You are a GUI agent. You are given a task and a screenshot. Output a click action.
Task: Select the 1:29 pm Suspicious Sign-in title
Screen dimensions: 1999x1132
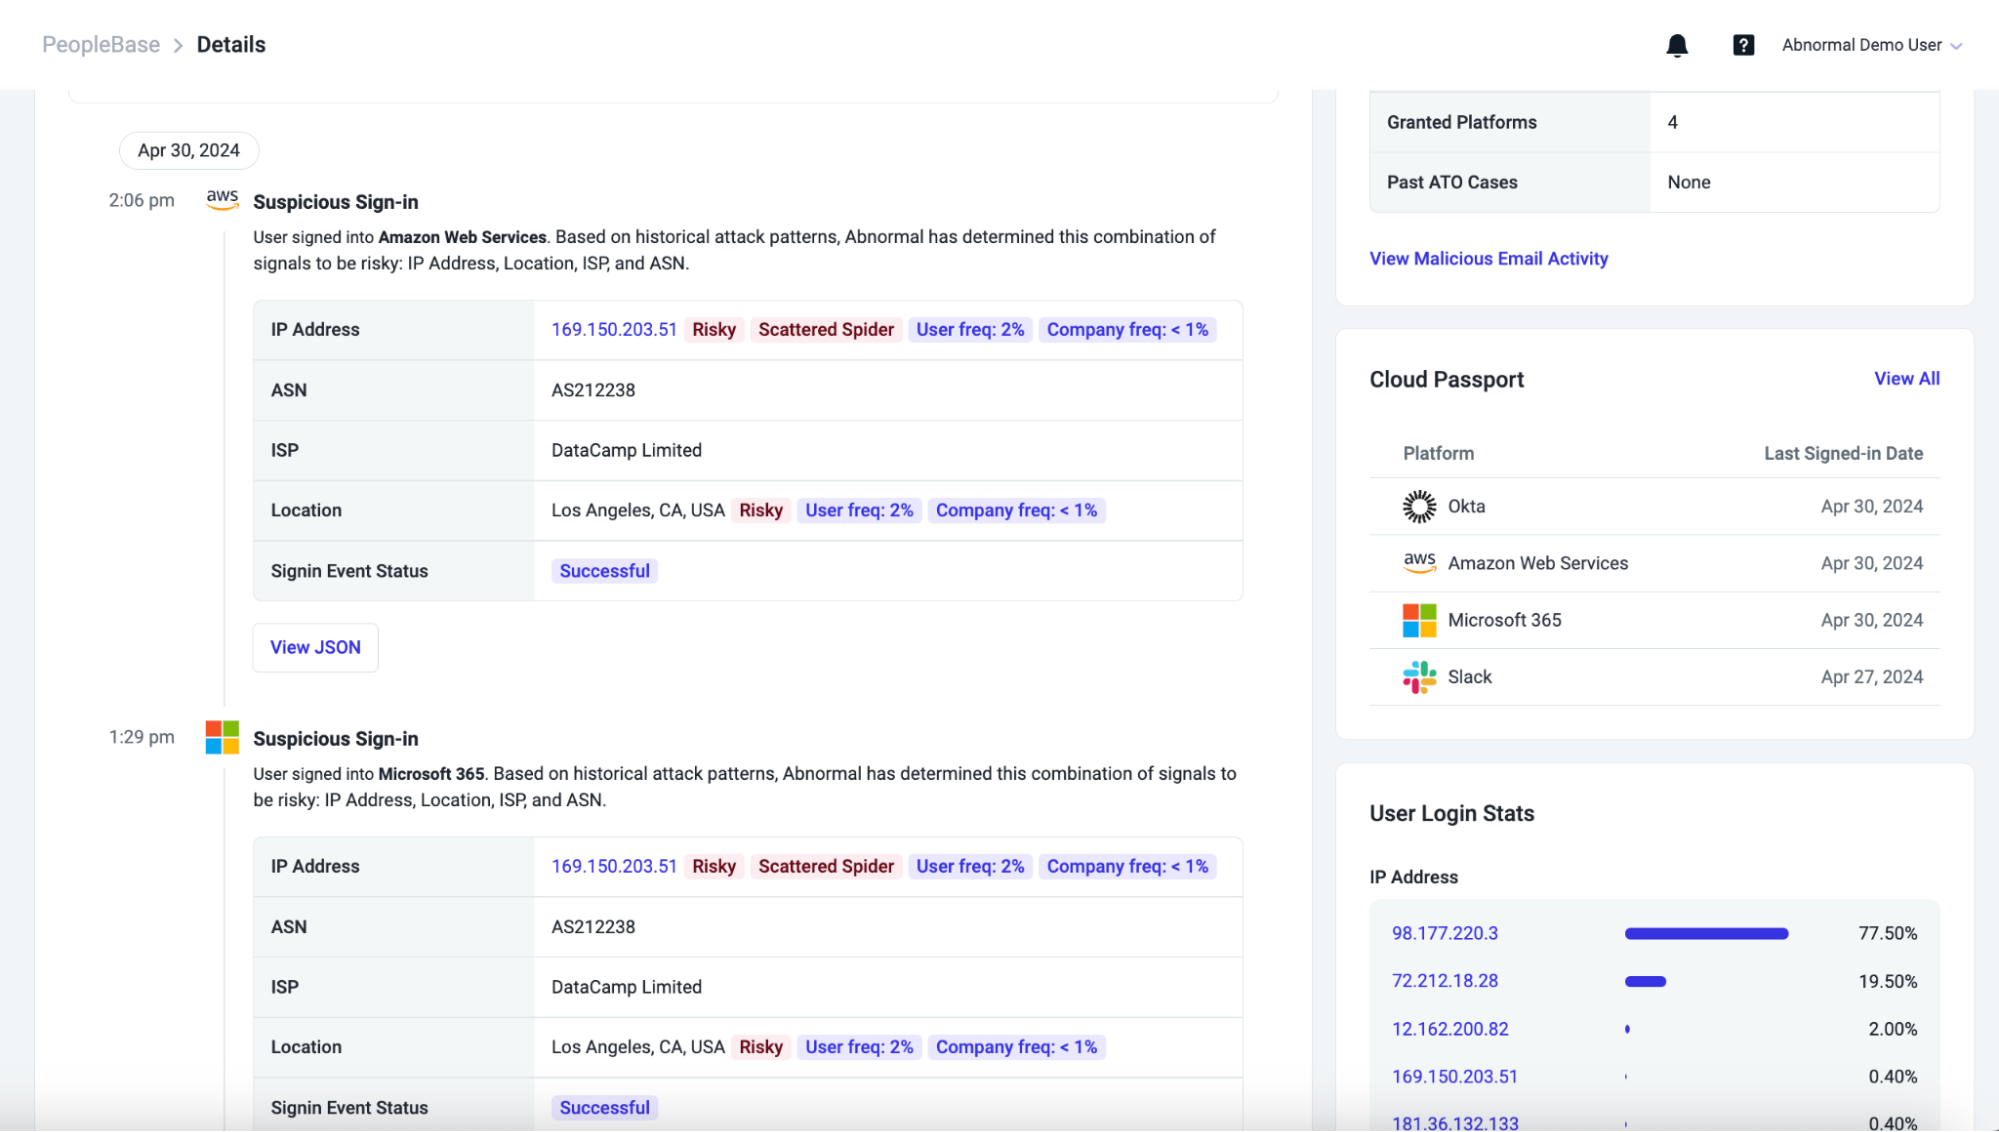click(x=336, y=739)
